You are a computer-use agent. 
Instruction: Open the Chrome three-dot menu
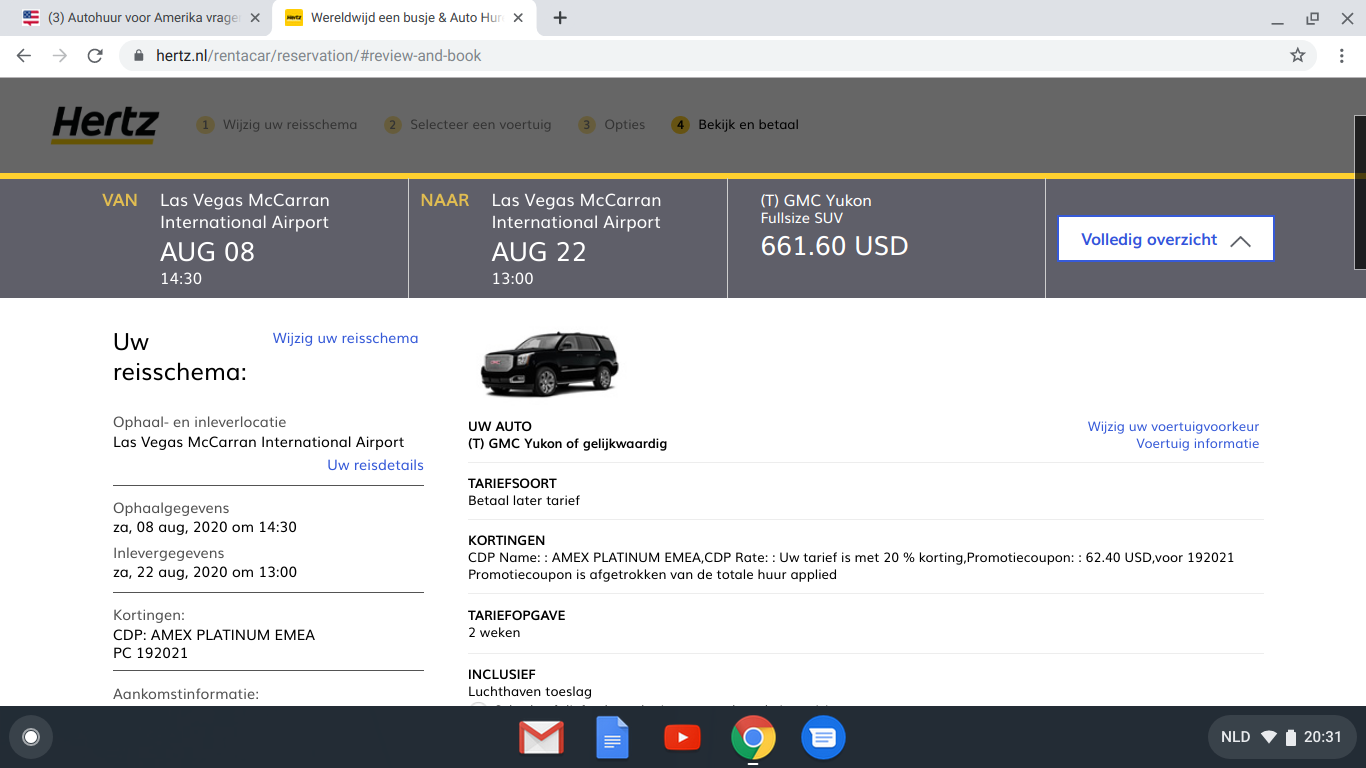[1342, 56]
